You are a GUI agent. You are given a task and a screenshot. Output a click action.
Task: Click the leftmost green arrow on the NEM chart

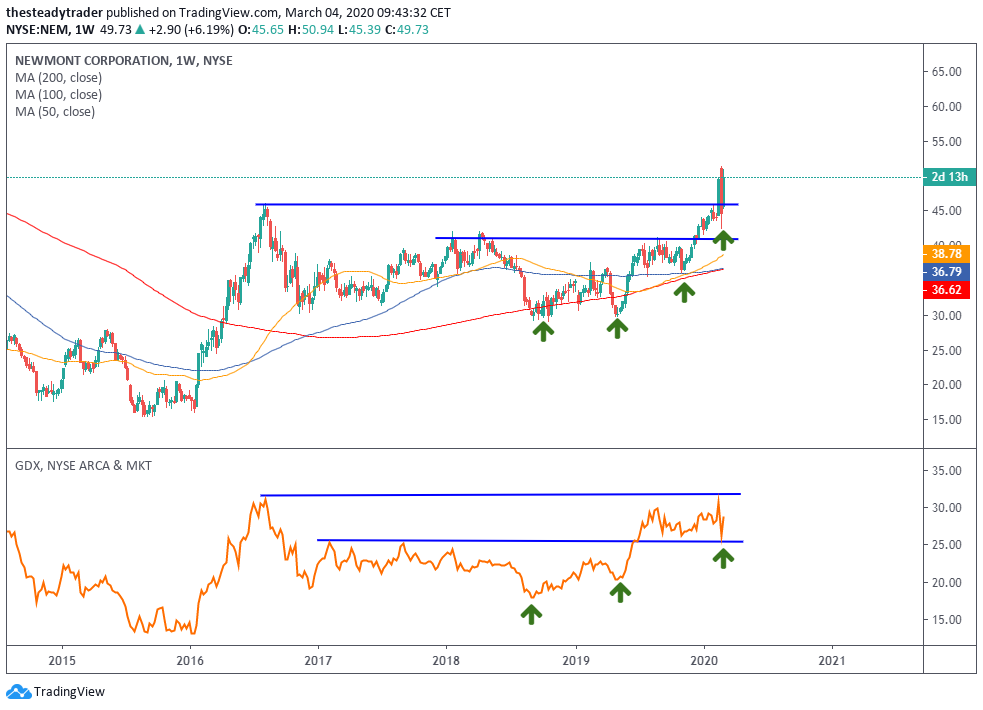pyautogui.click(x=543, y=330)
